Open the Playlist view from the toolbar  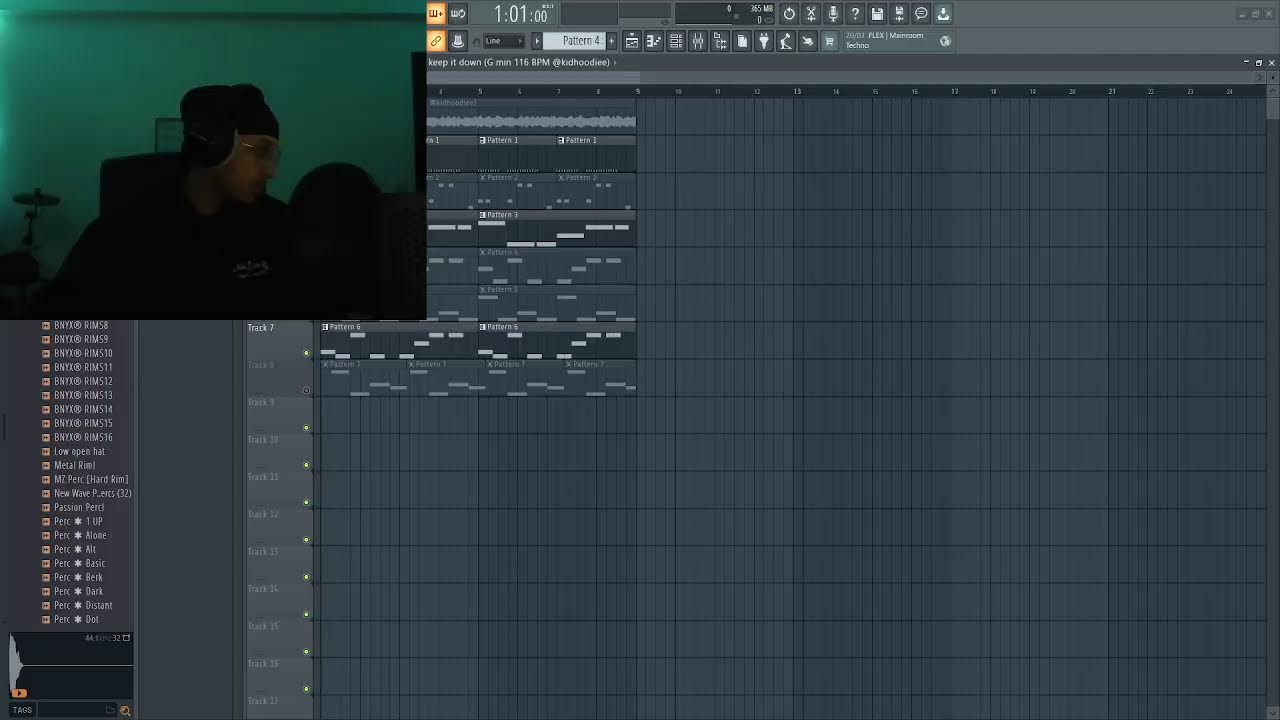[x=632, y=41]
